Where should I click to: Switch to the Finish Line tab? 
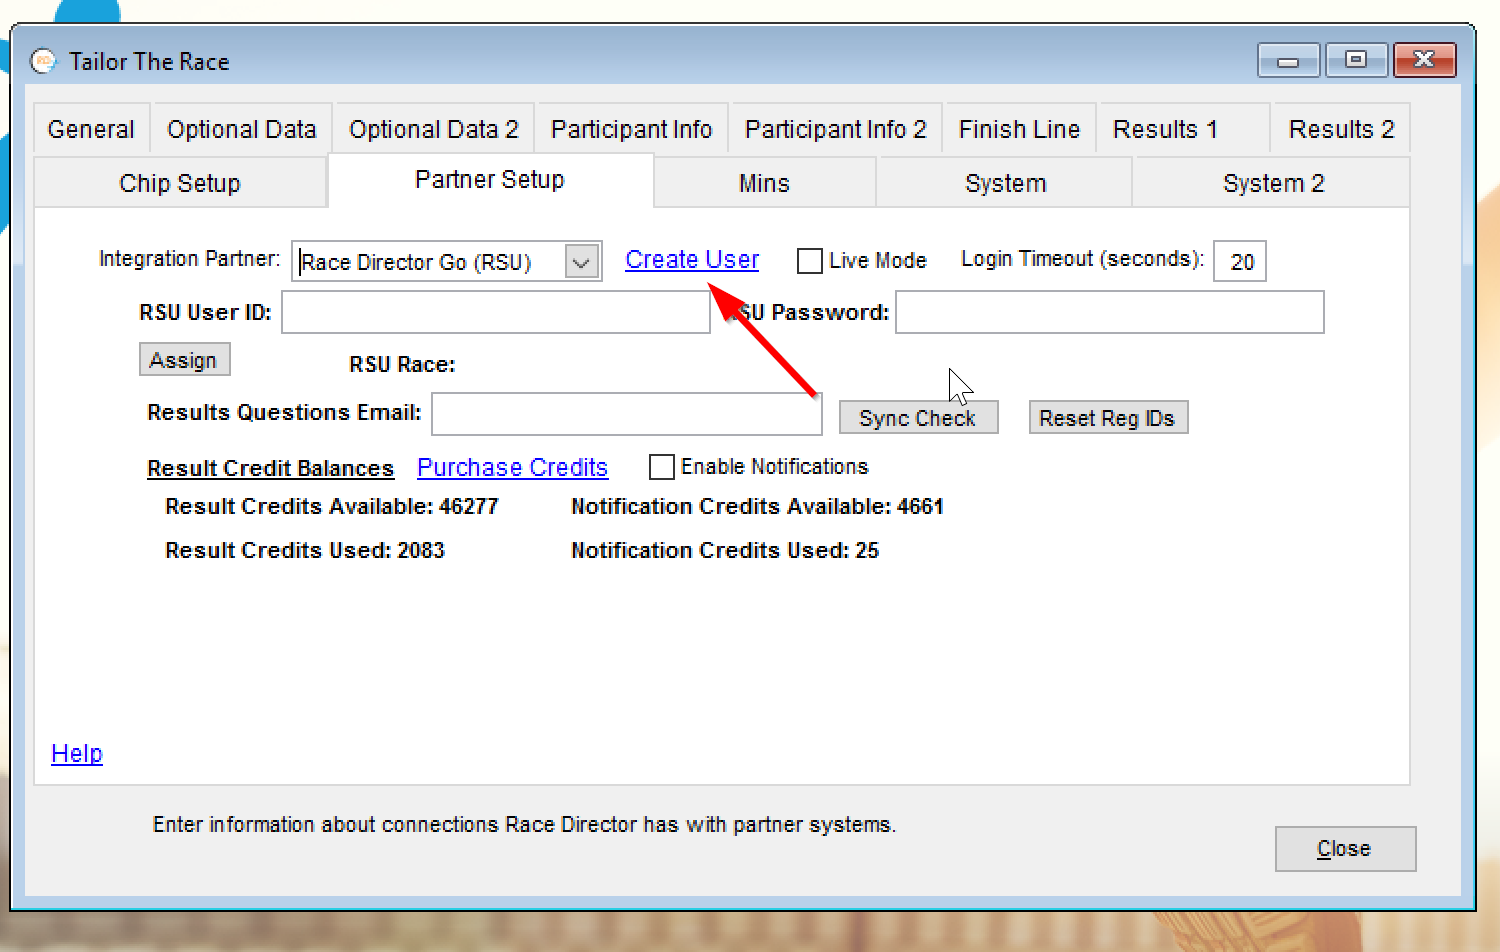(x=1019, y=129)
